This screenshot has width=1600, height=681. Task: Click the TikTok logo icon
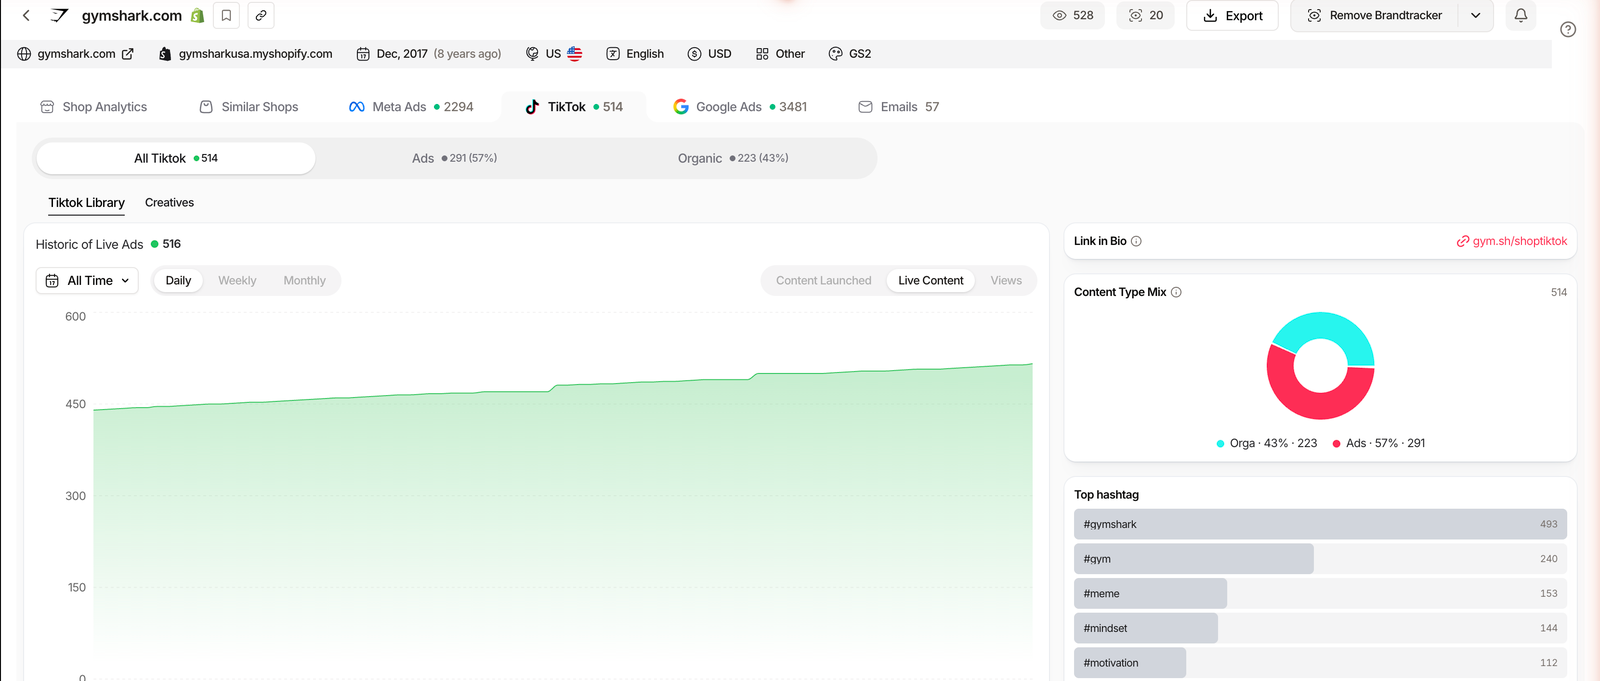coord(532,107)
